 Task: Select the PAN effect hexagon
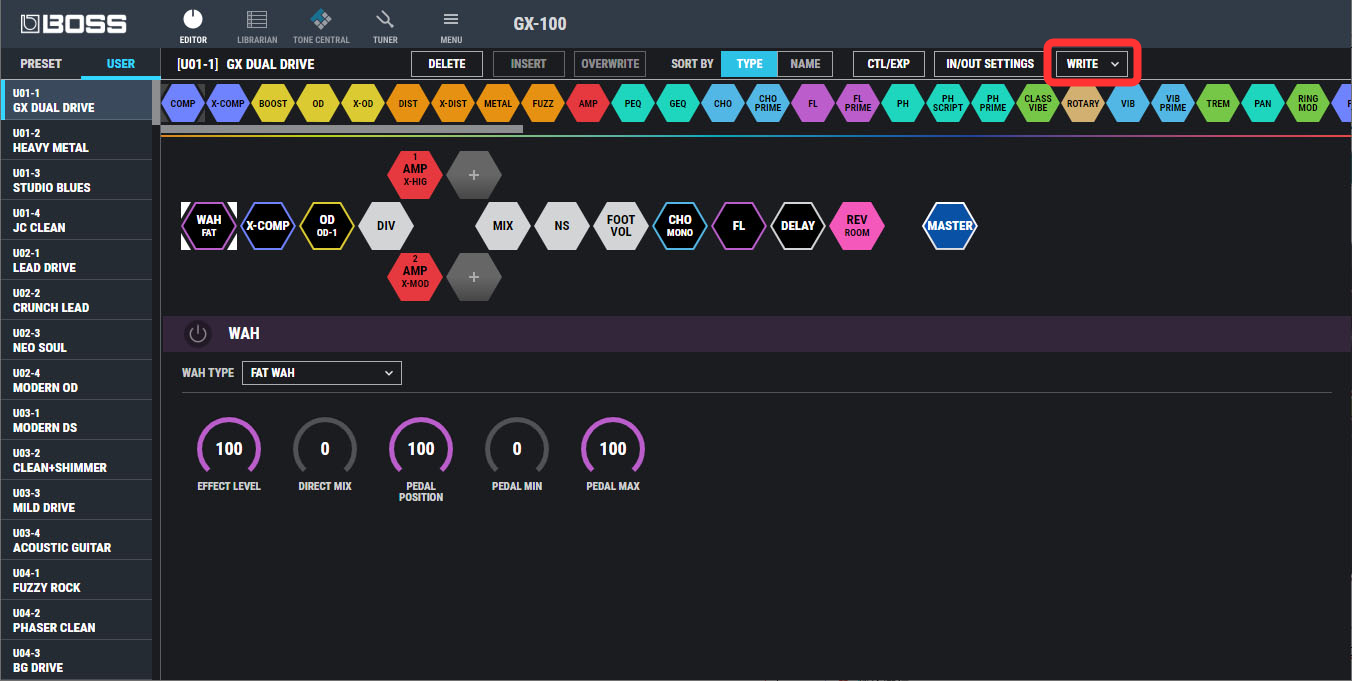pyautogui.click(x=1263, y=103)
